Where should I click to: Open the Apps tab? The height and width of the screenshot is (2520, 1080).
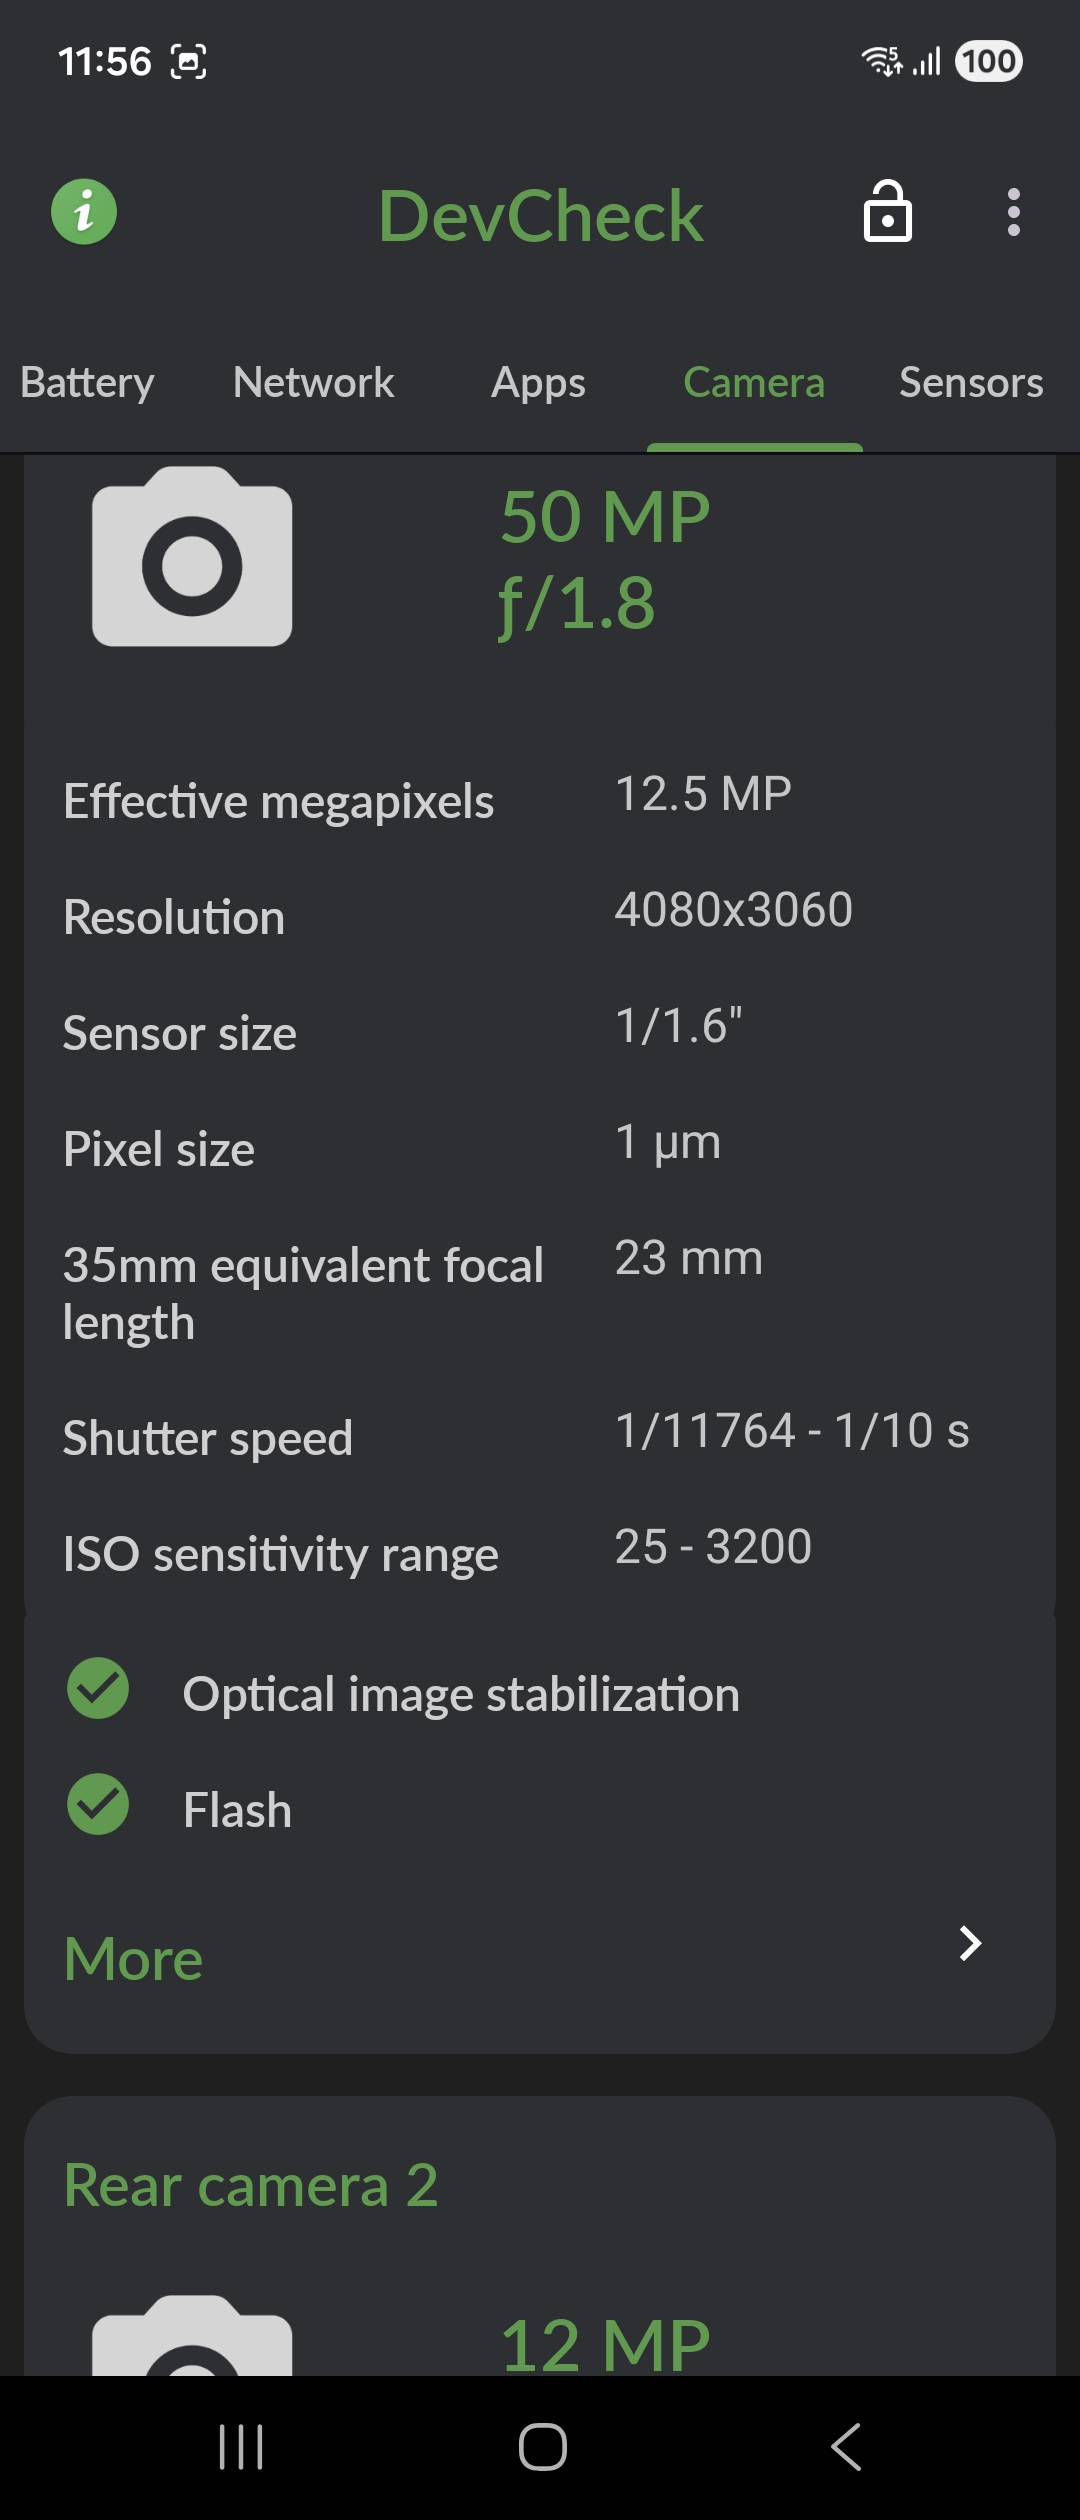point(538,383)
